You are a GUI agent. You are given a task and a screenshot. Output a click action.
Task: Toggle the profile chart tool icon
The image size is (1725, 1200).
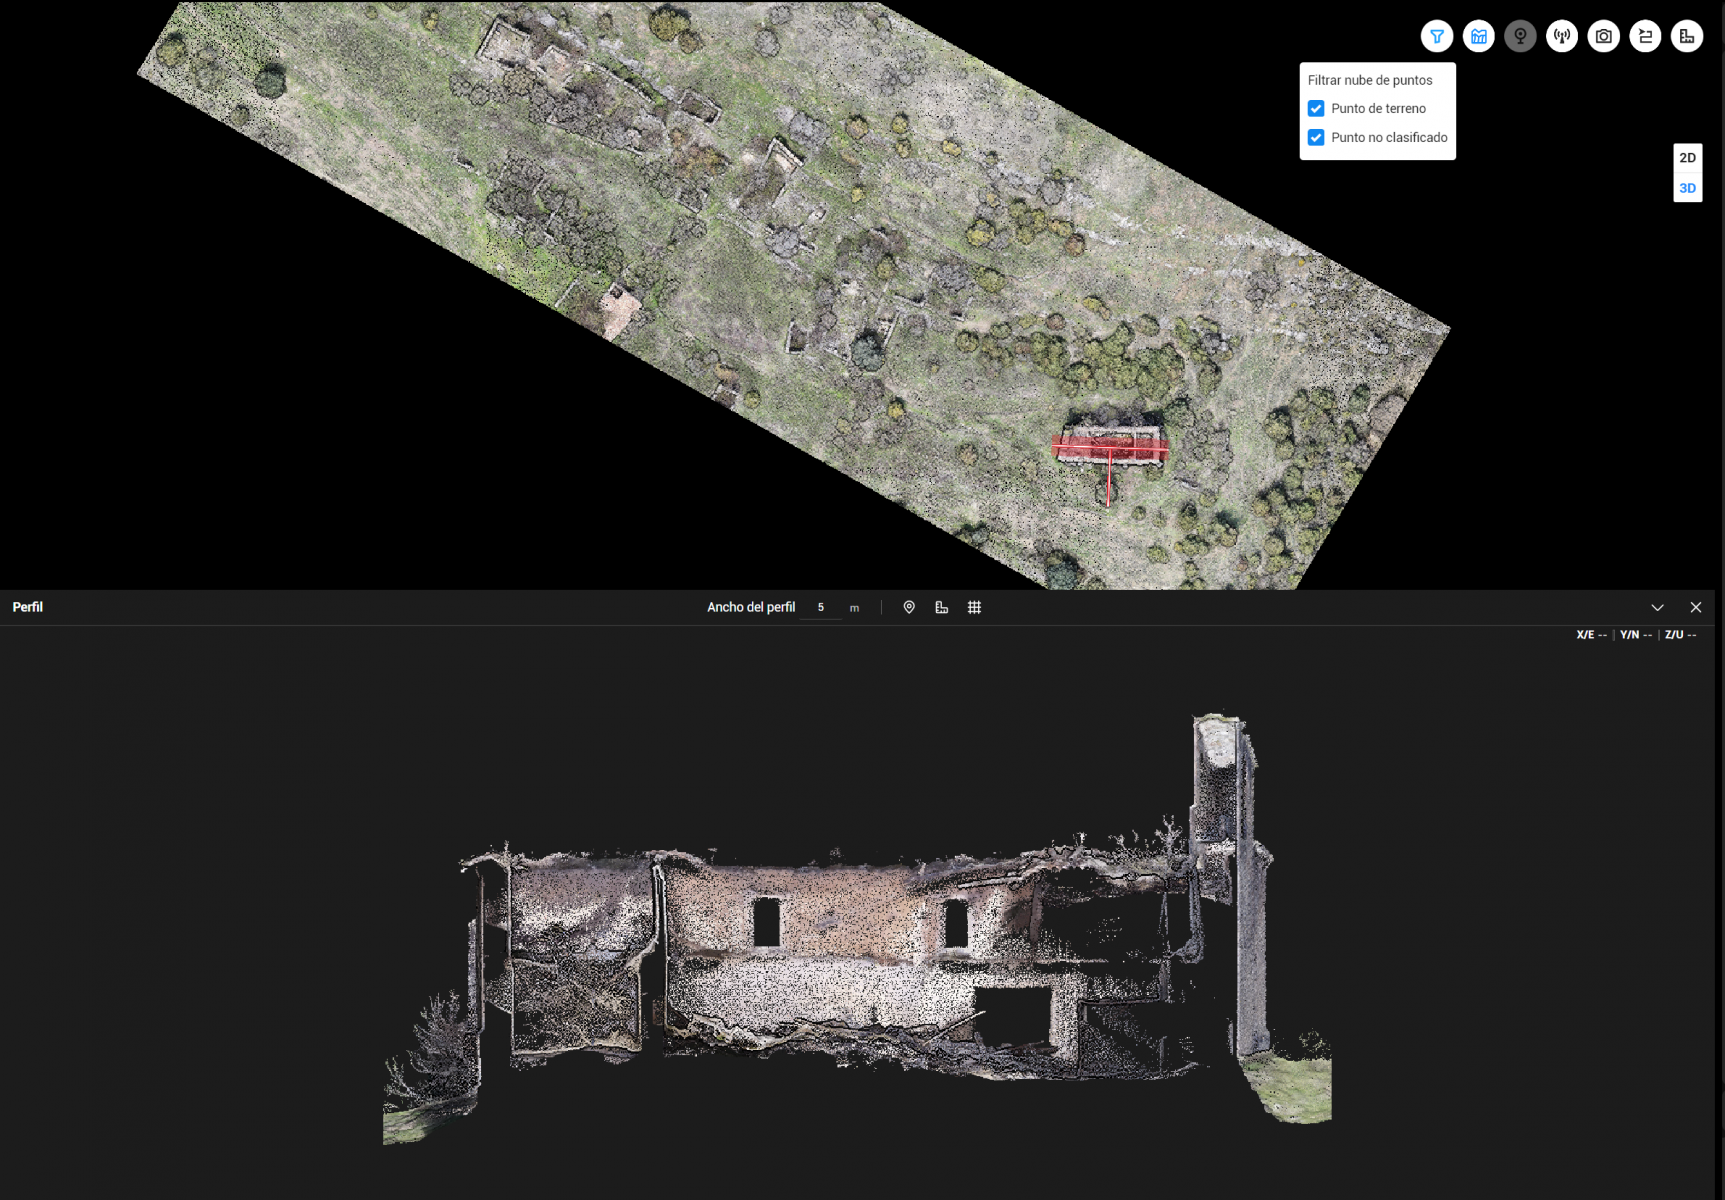1478,37
